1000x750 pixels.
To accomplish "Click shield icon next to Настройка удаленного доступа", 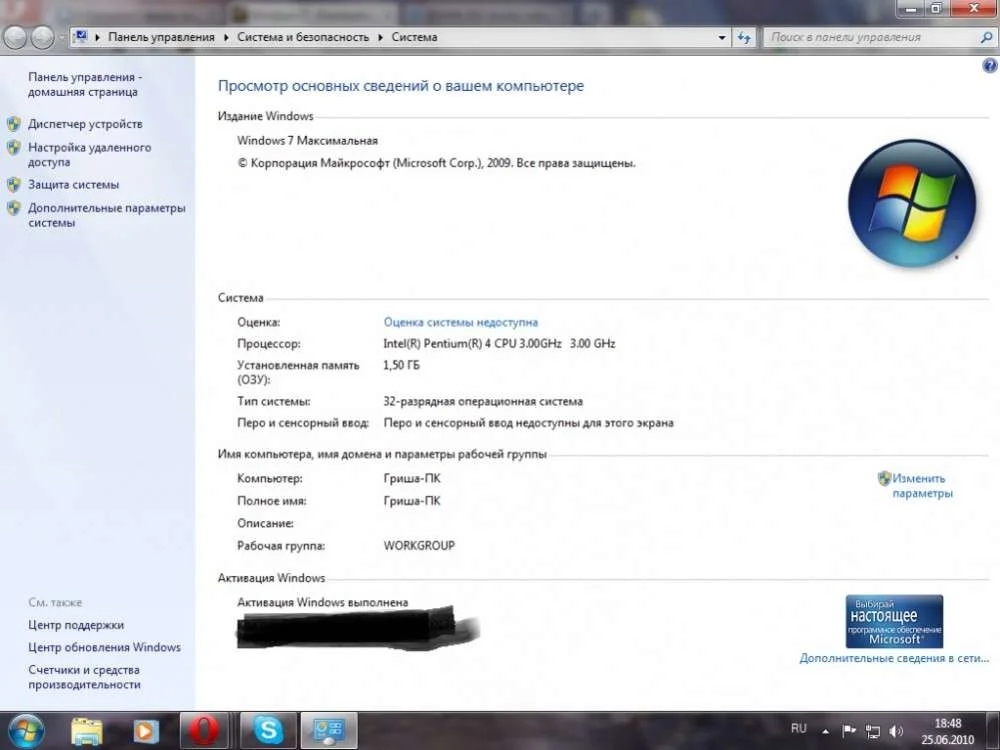I will 13,147.
